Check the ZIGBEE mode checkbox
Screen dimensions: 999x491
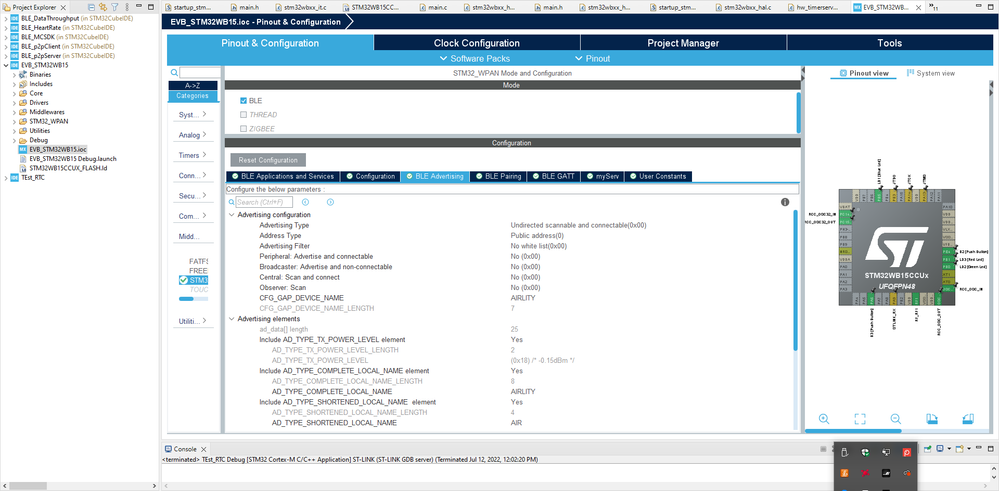coord(243,129)
